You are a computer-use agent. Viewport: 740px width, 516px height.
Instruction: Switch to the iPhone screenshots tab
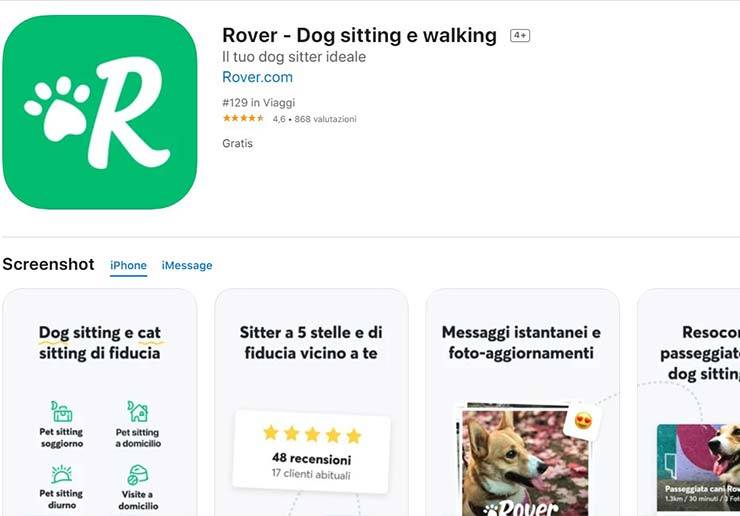point(128,265)
